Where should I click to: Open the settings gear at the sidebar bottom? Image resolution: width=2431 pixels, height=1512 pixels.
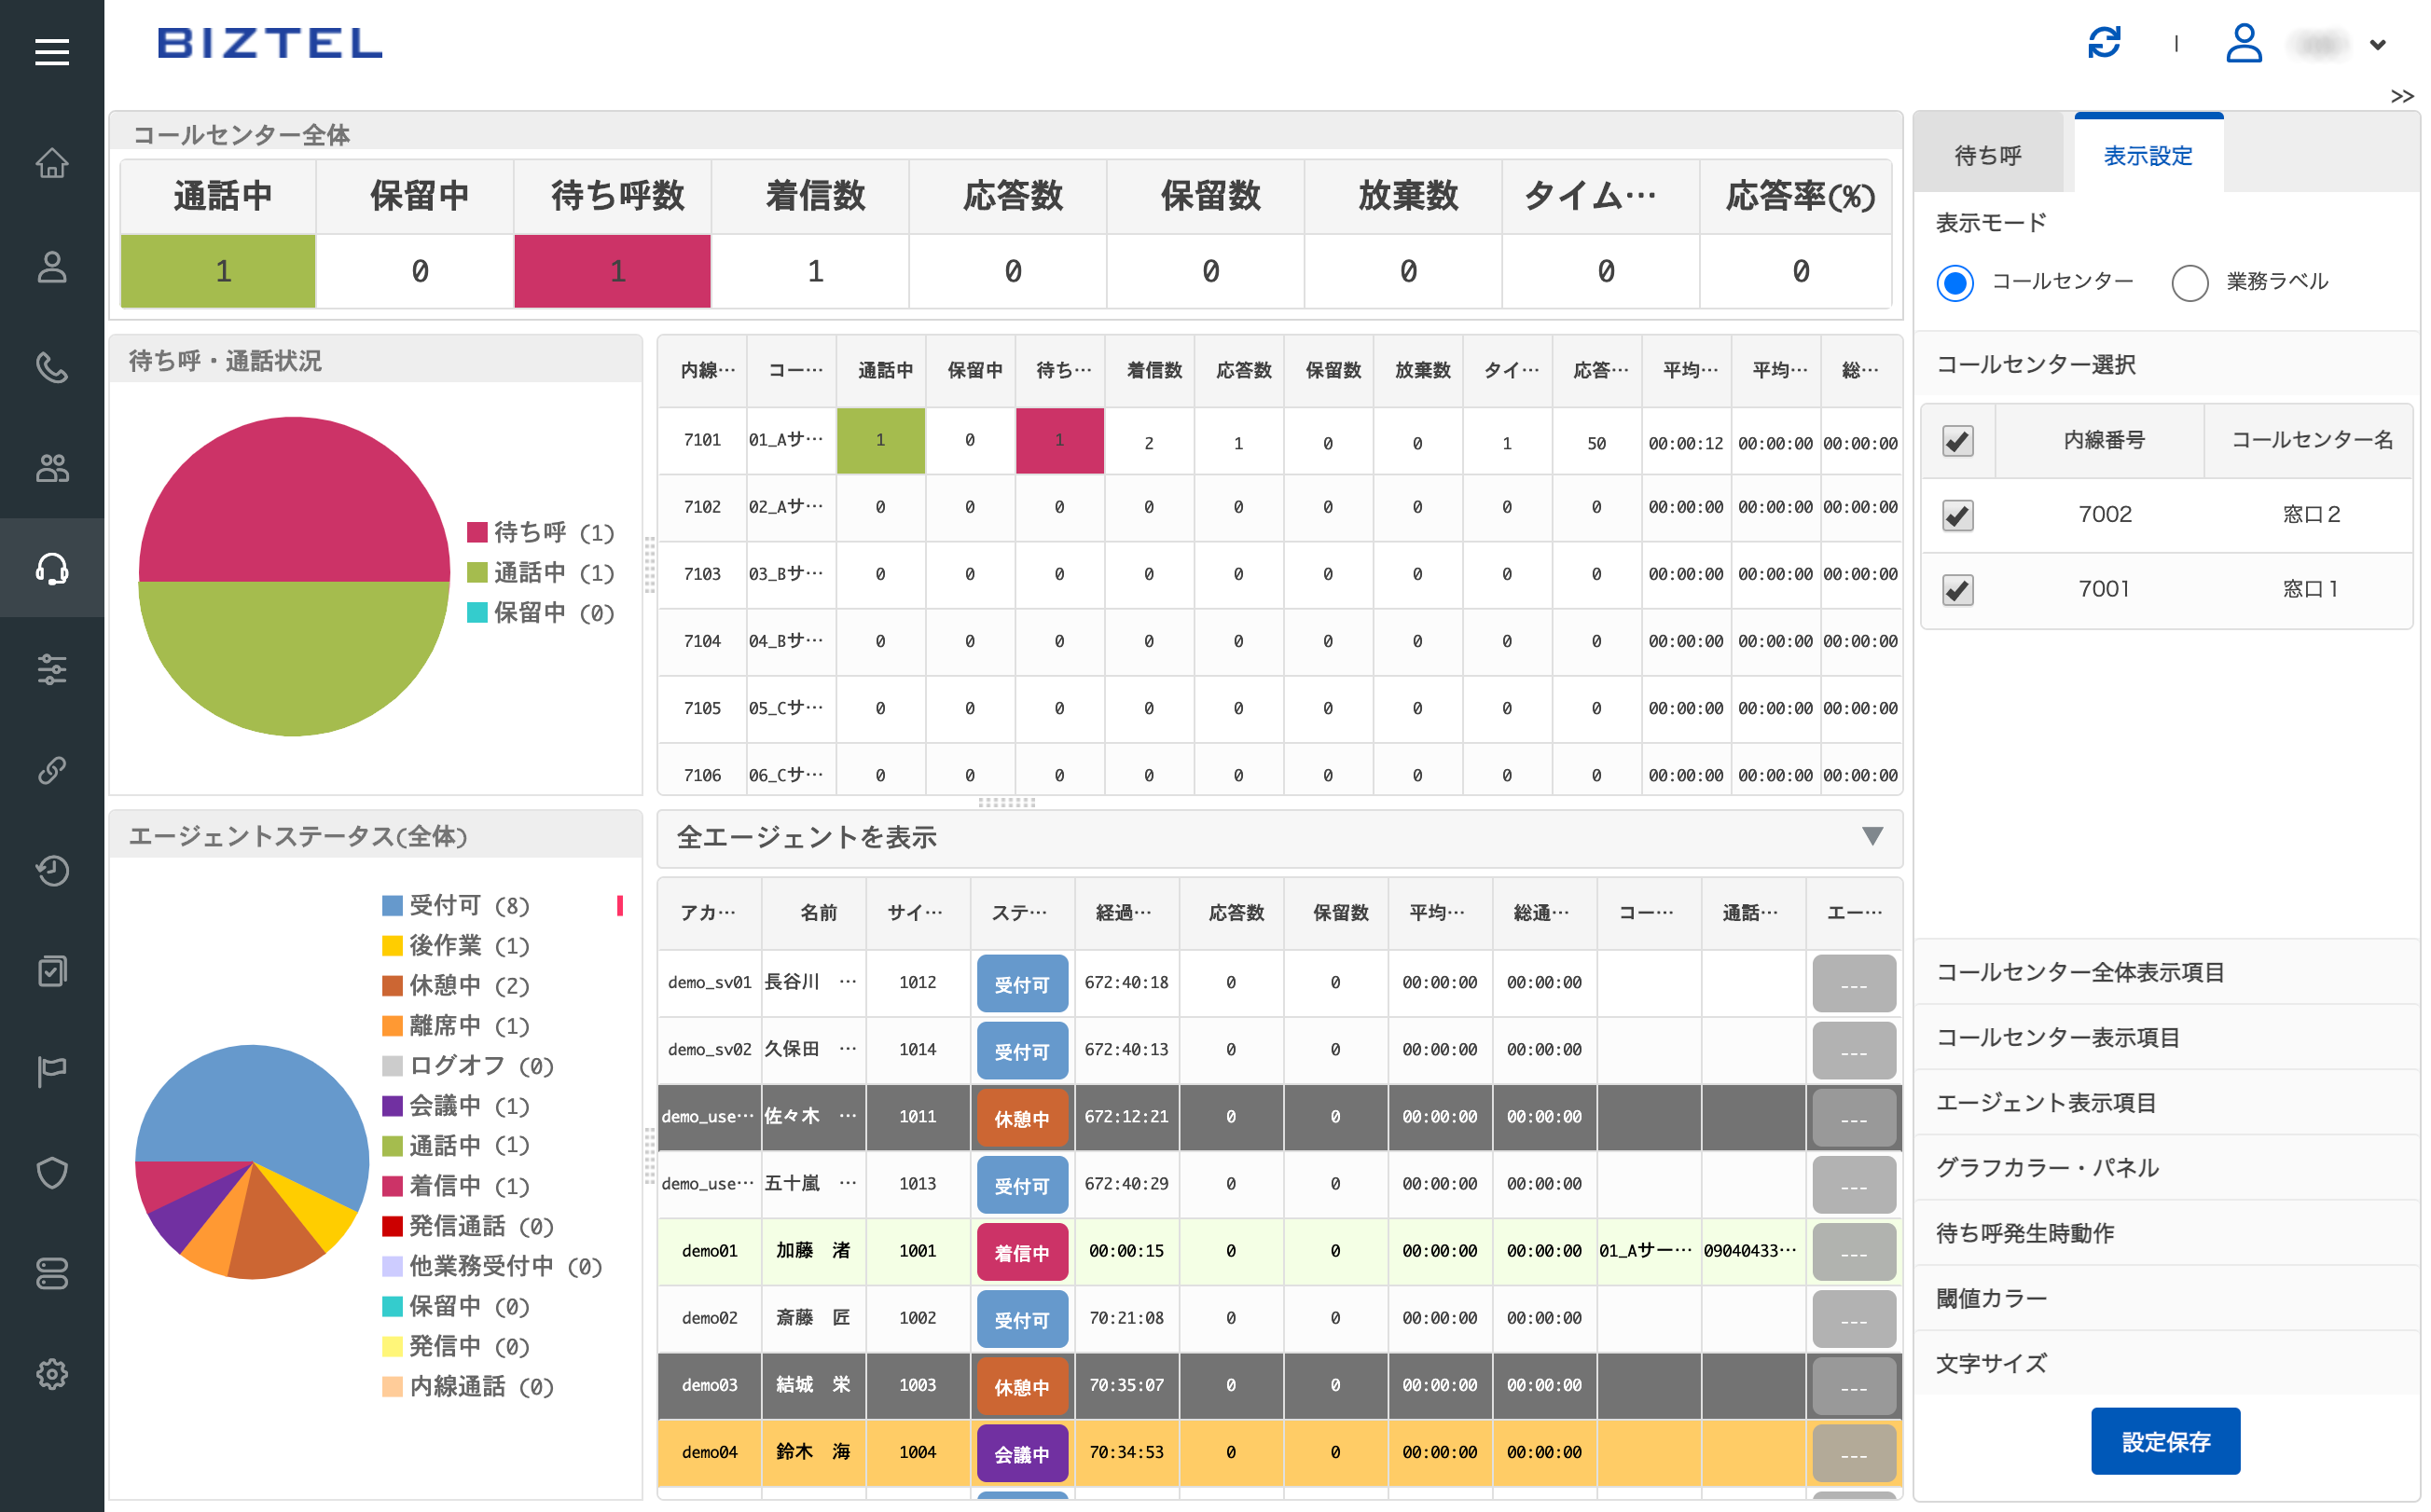tap(51, 1373)
